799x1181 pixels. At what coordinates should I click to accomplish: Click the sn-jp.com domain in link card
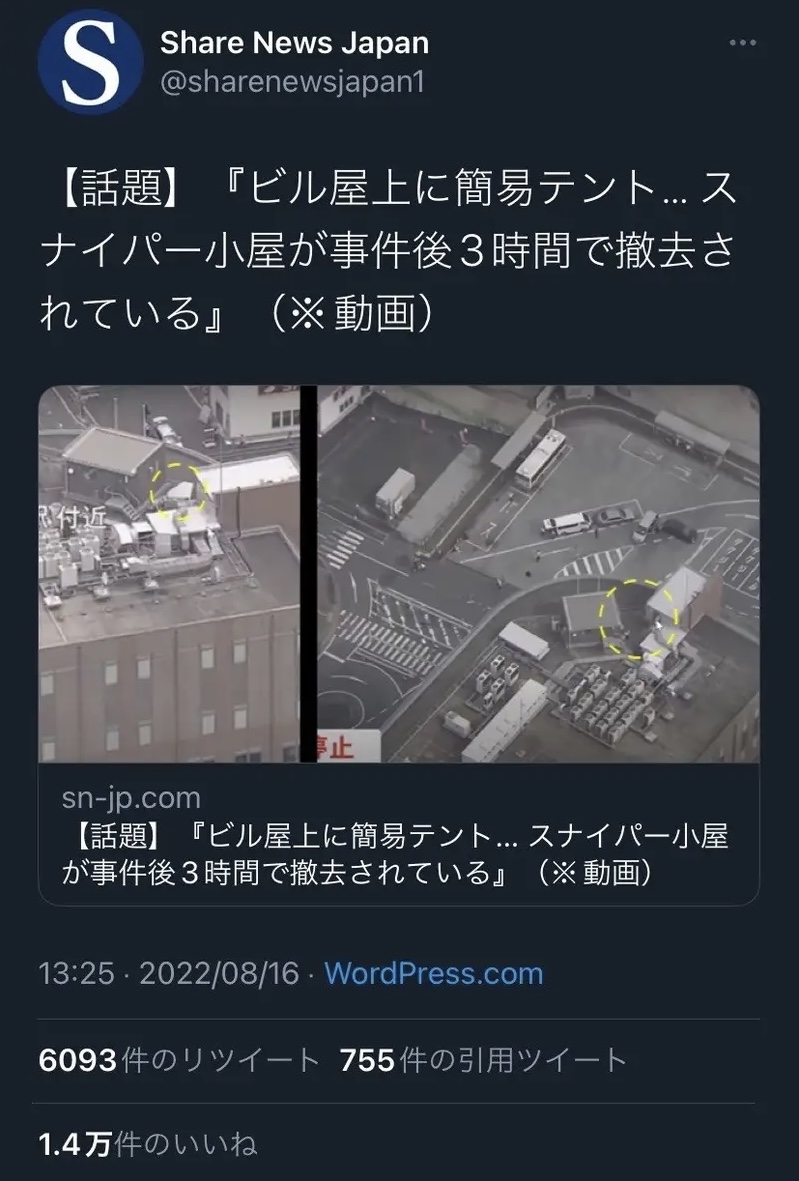131,798
